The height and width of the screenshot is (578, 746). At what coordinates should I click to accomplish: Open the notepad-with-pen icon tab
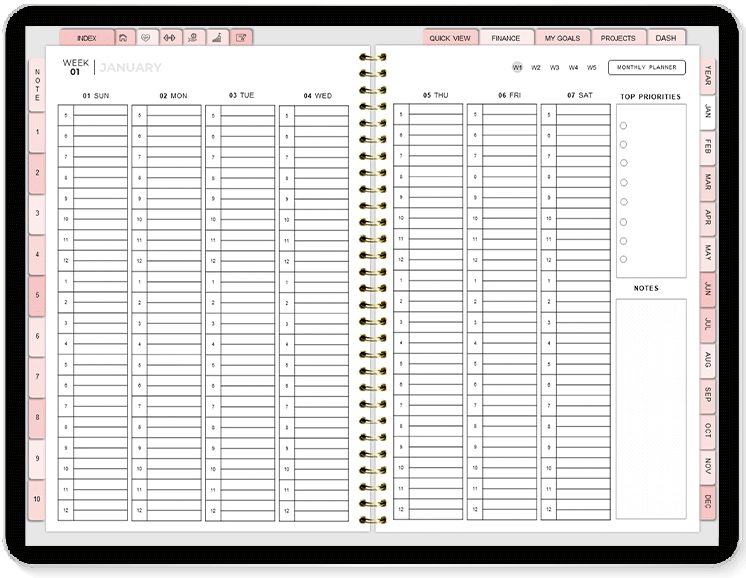click(x=241, y=38)
